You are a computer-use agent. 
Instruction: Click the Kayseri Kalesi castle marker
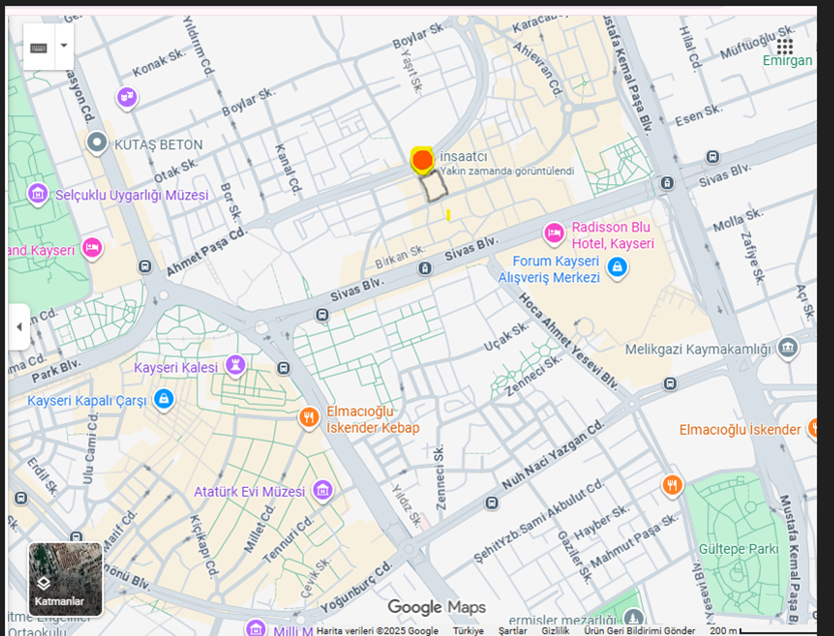coord(235,363)
